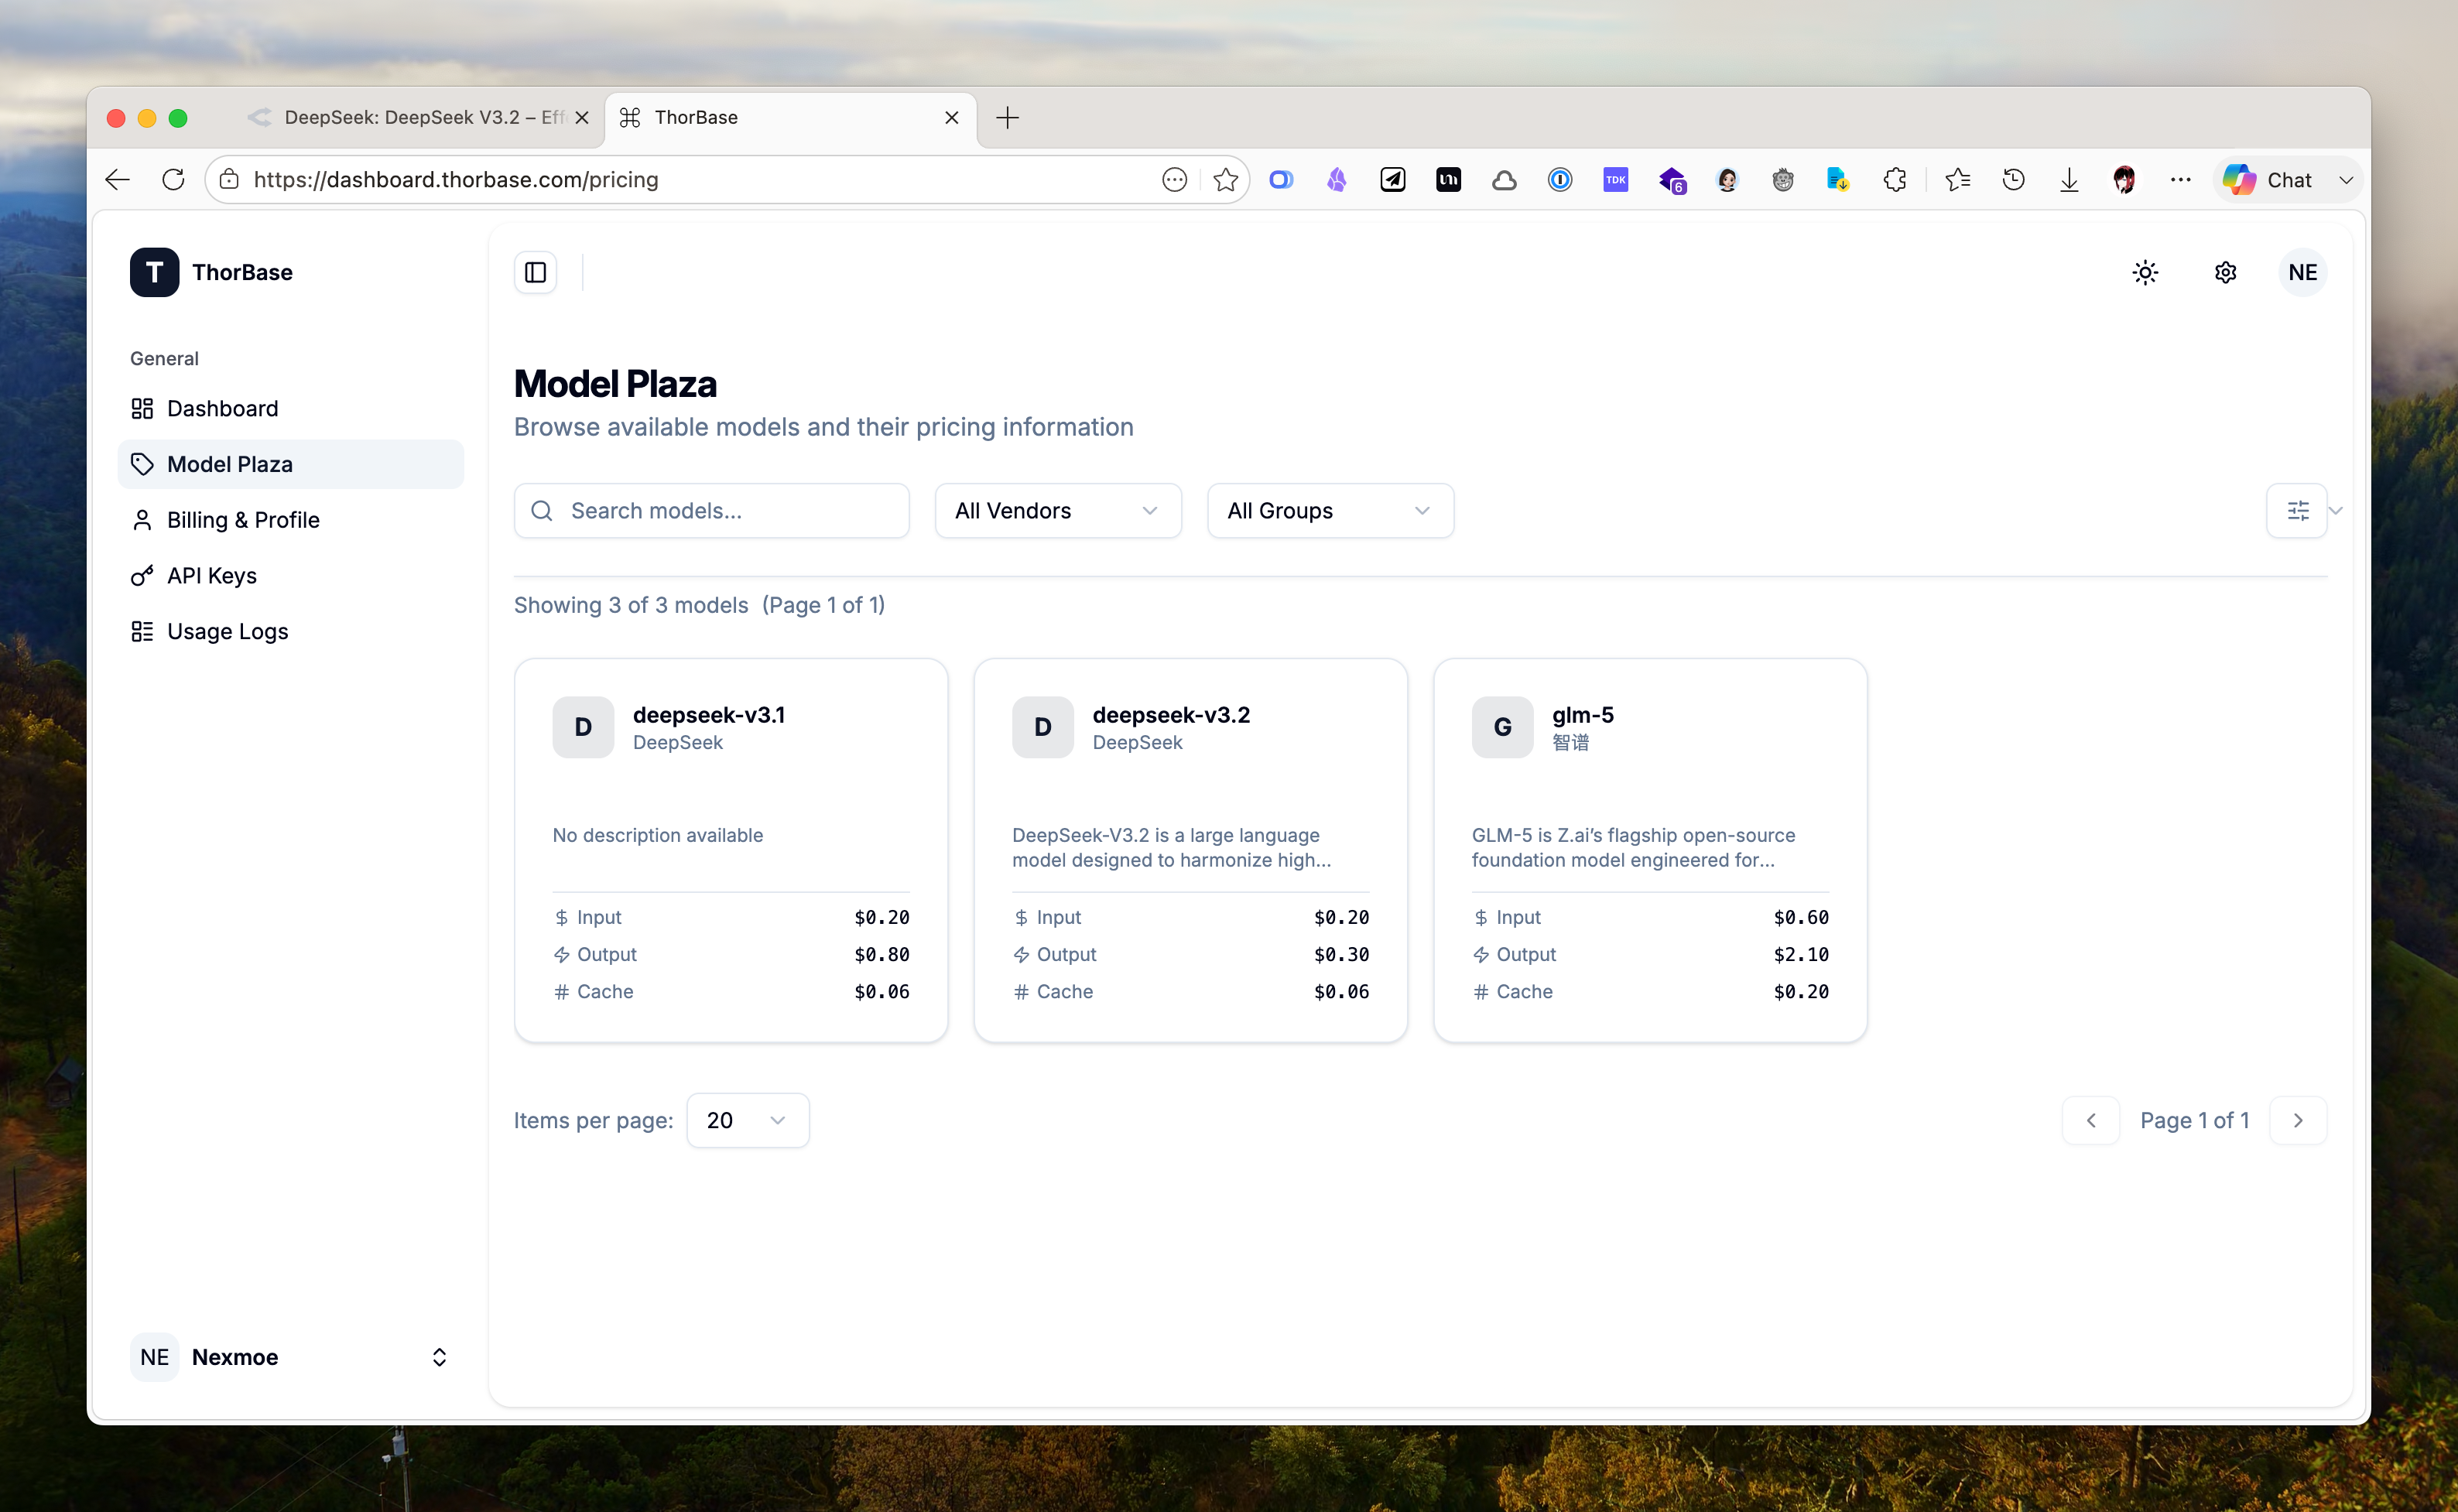Switch theme with the sun icon

coord(2145,272)
